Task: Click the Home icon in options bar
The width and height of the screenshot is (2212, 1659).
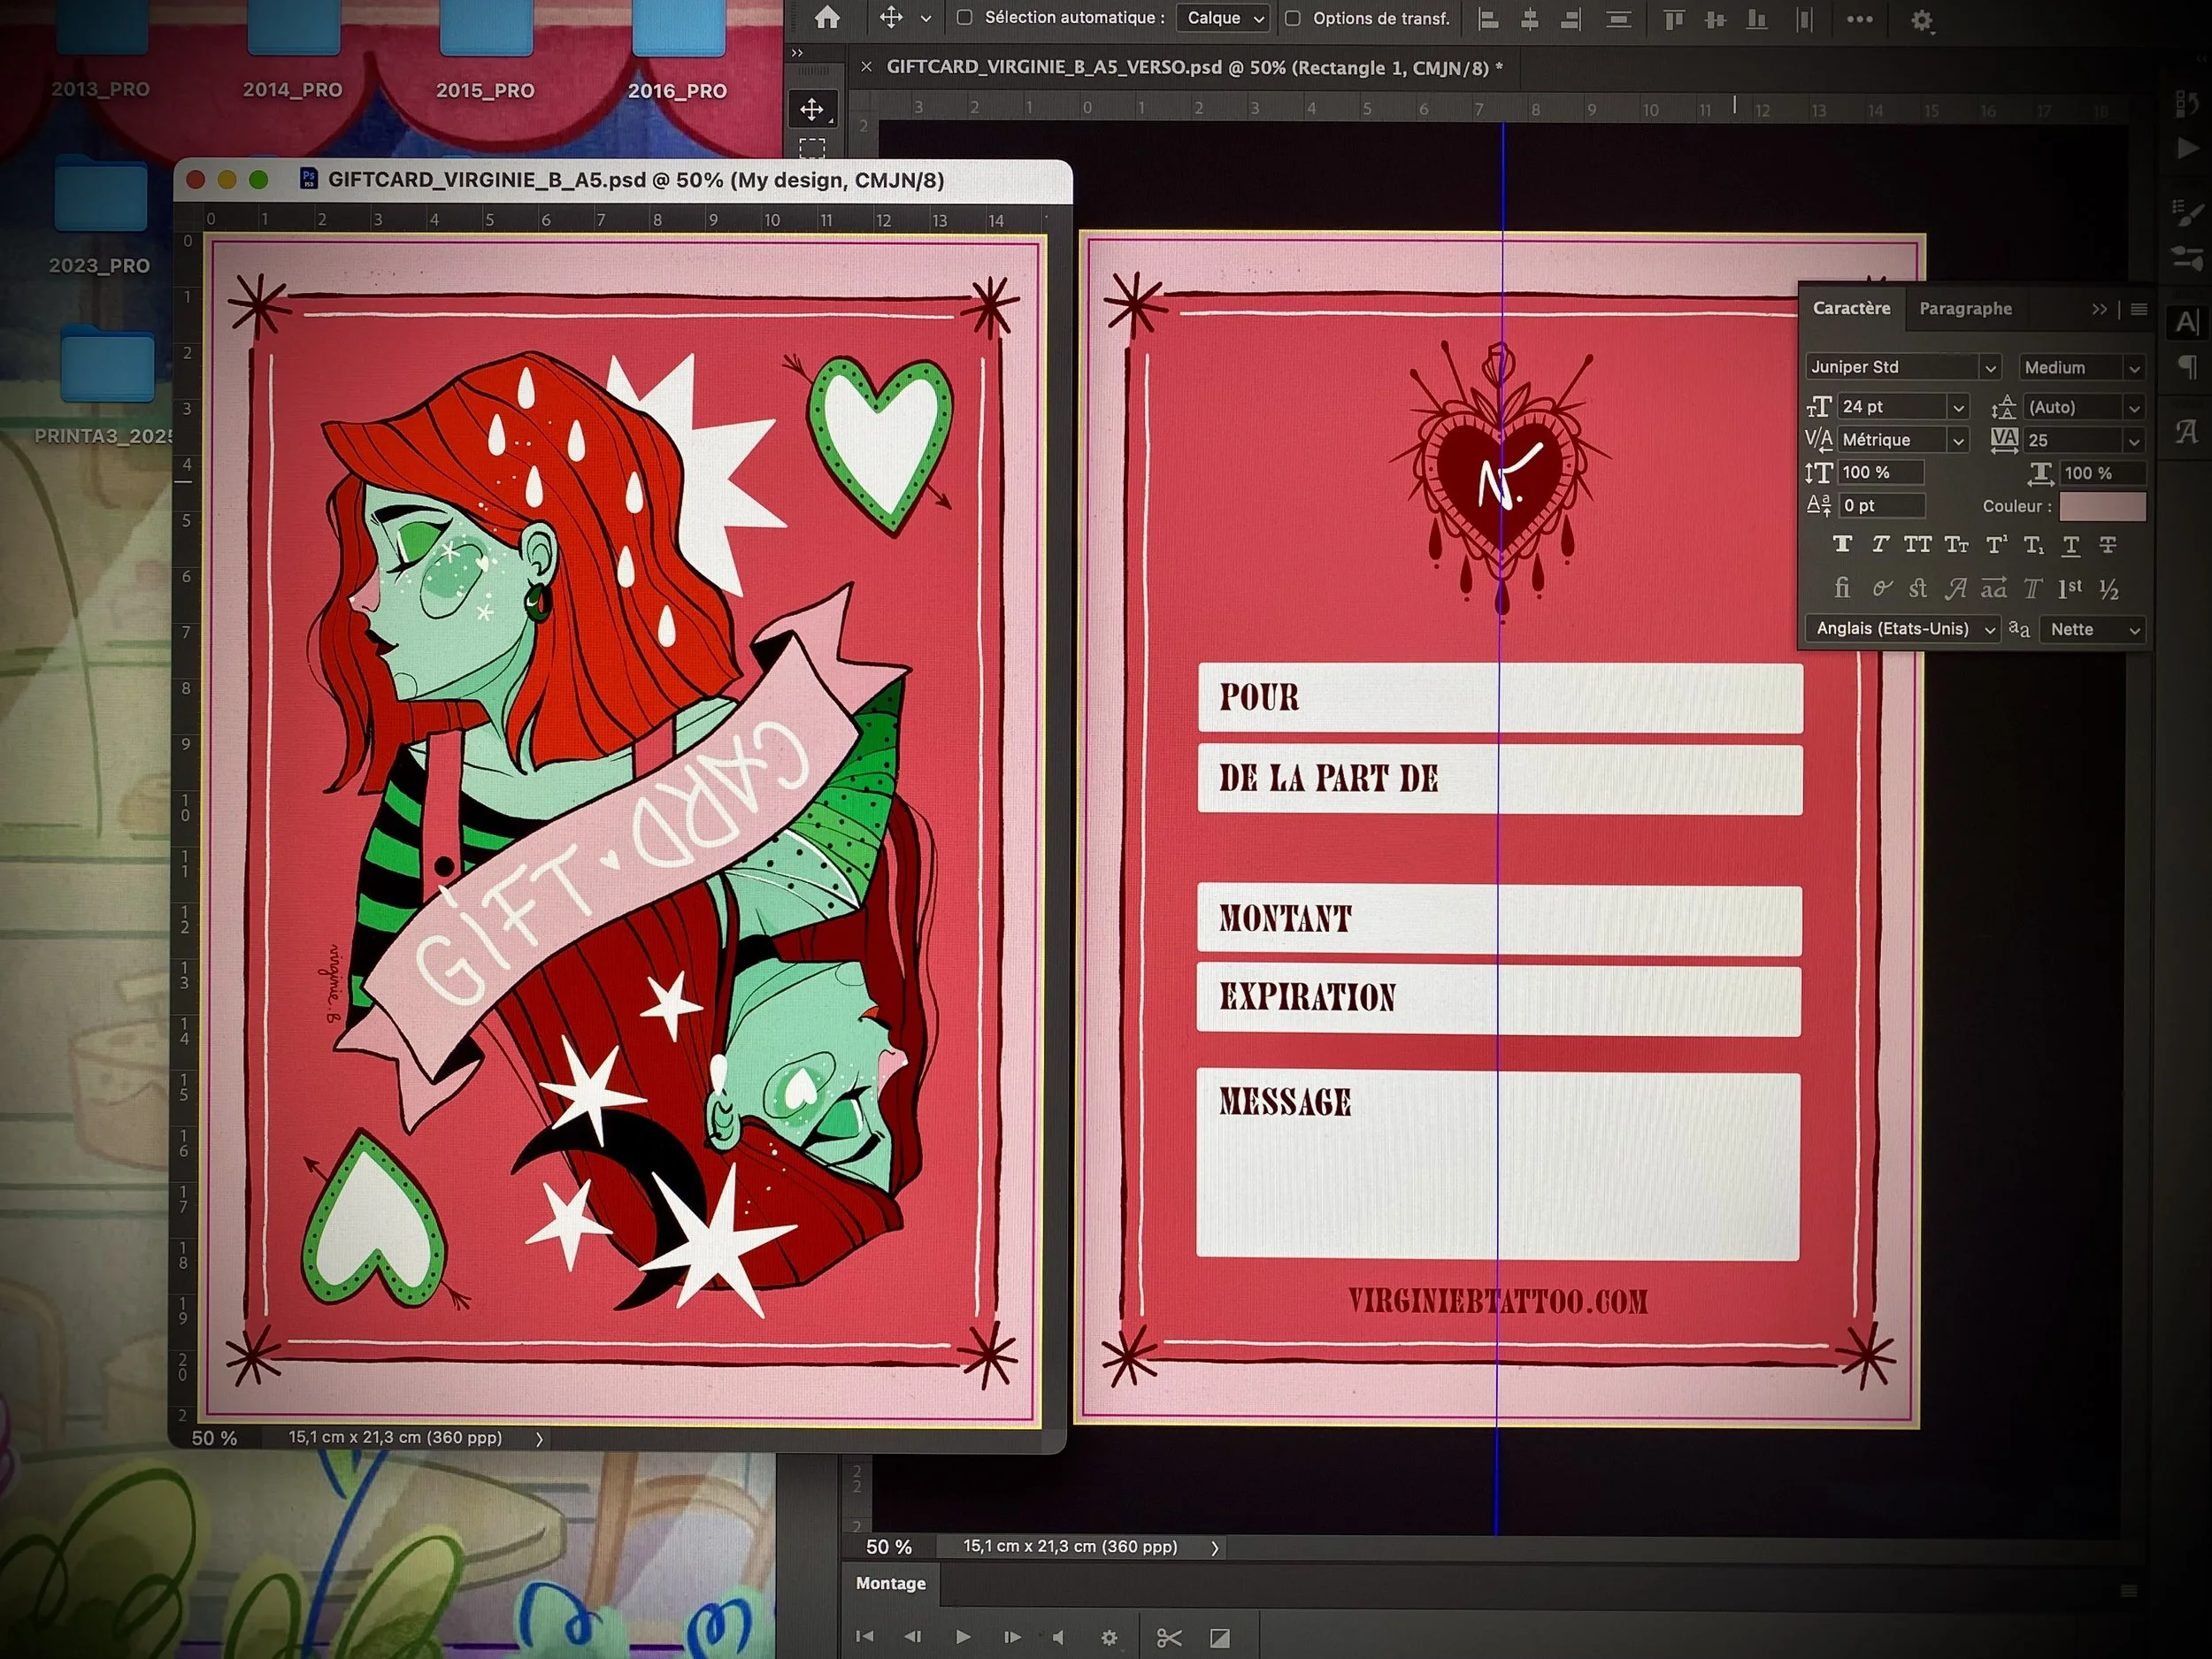Action: 826,18
